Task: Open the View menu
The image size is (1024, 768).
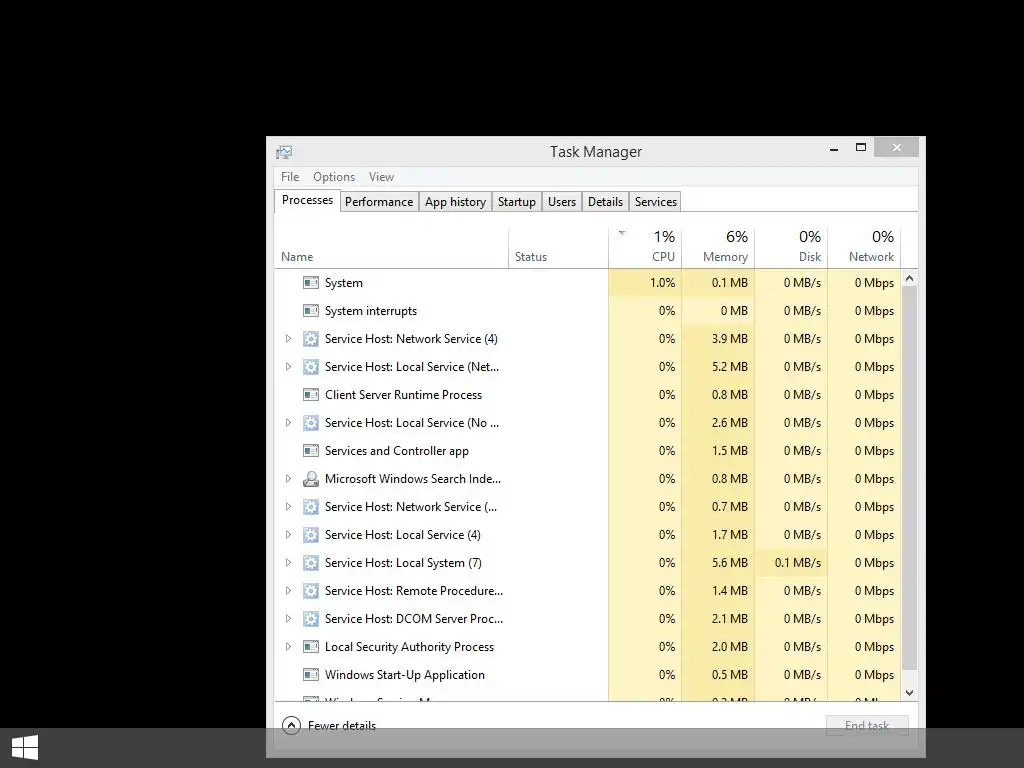Action: (381, 177)
